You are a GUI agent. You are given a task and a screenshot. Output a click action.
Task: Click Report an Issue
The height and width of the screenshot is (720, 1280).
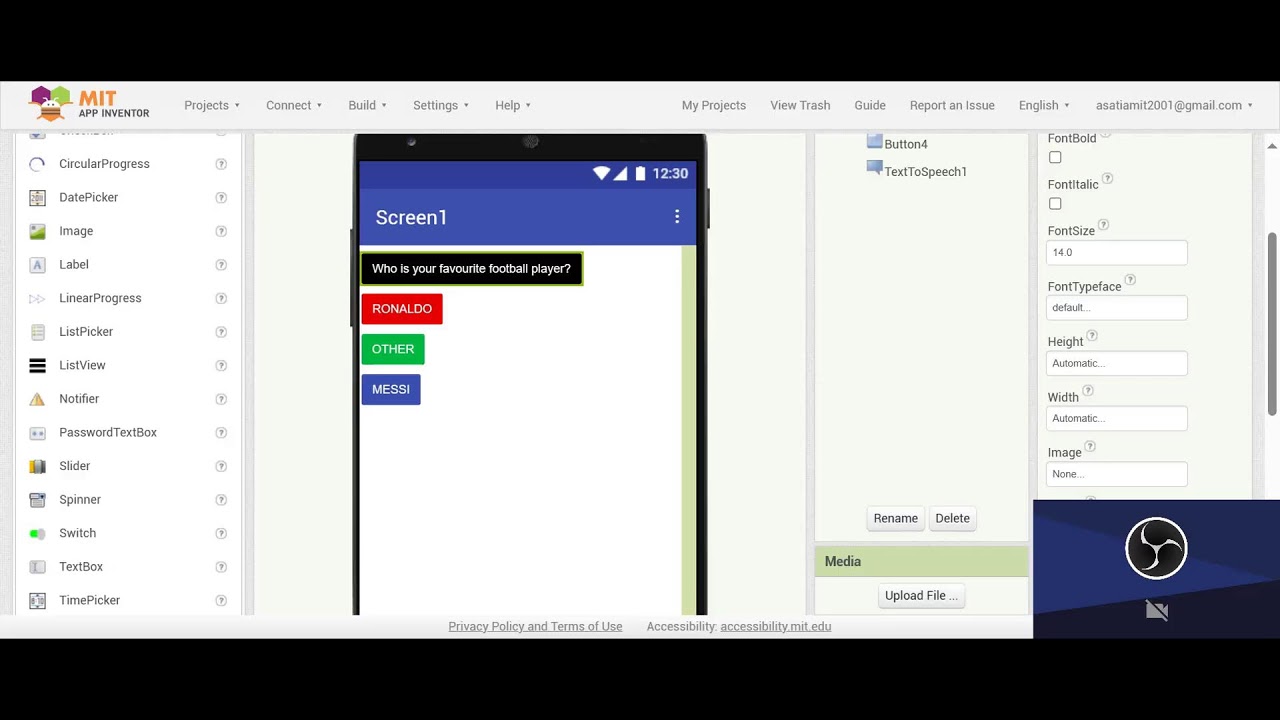pos(952,105)
